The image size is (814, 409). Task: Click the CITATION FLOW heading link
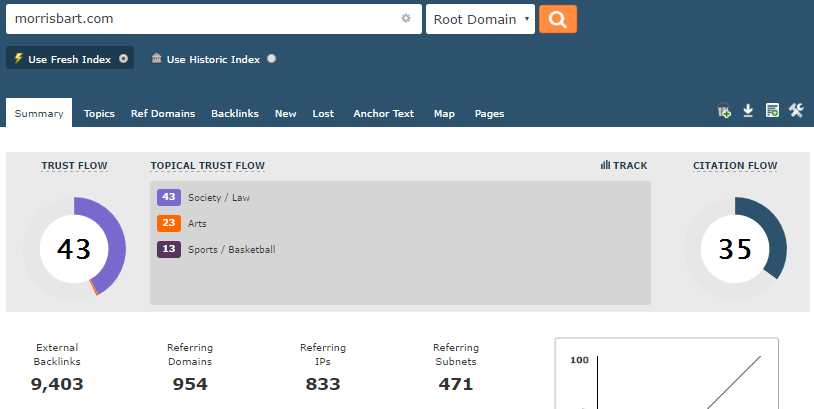click(735, 166)
